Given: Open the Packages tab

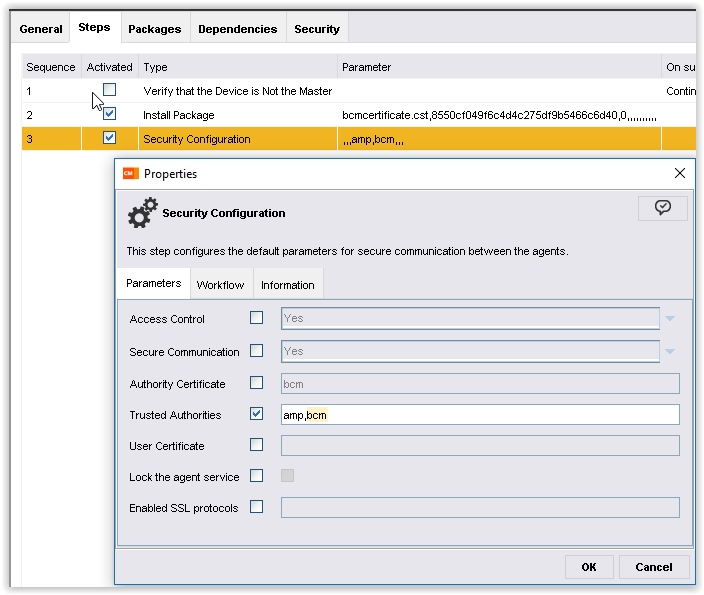Looking at the screenshot, I should [x=155, y=29].
